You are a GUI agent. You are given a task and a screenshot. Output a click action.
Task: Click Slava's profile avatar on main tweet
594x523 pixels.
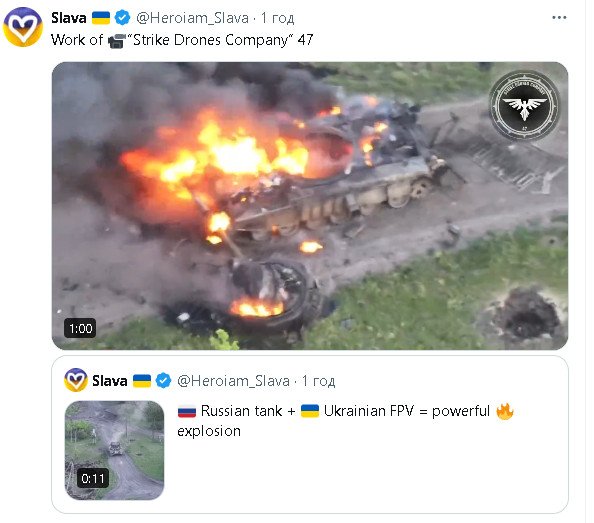click(x=23, y=27)
